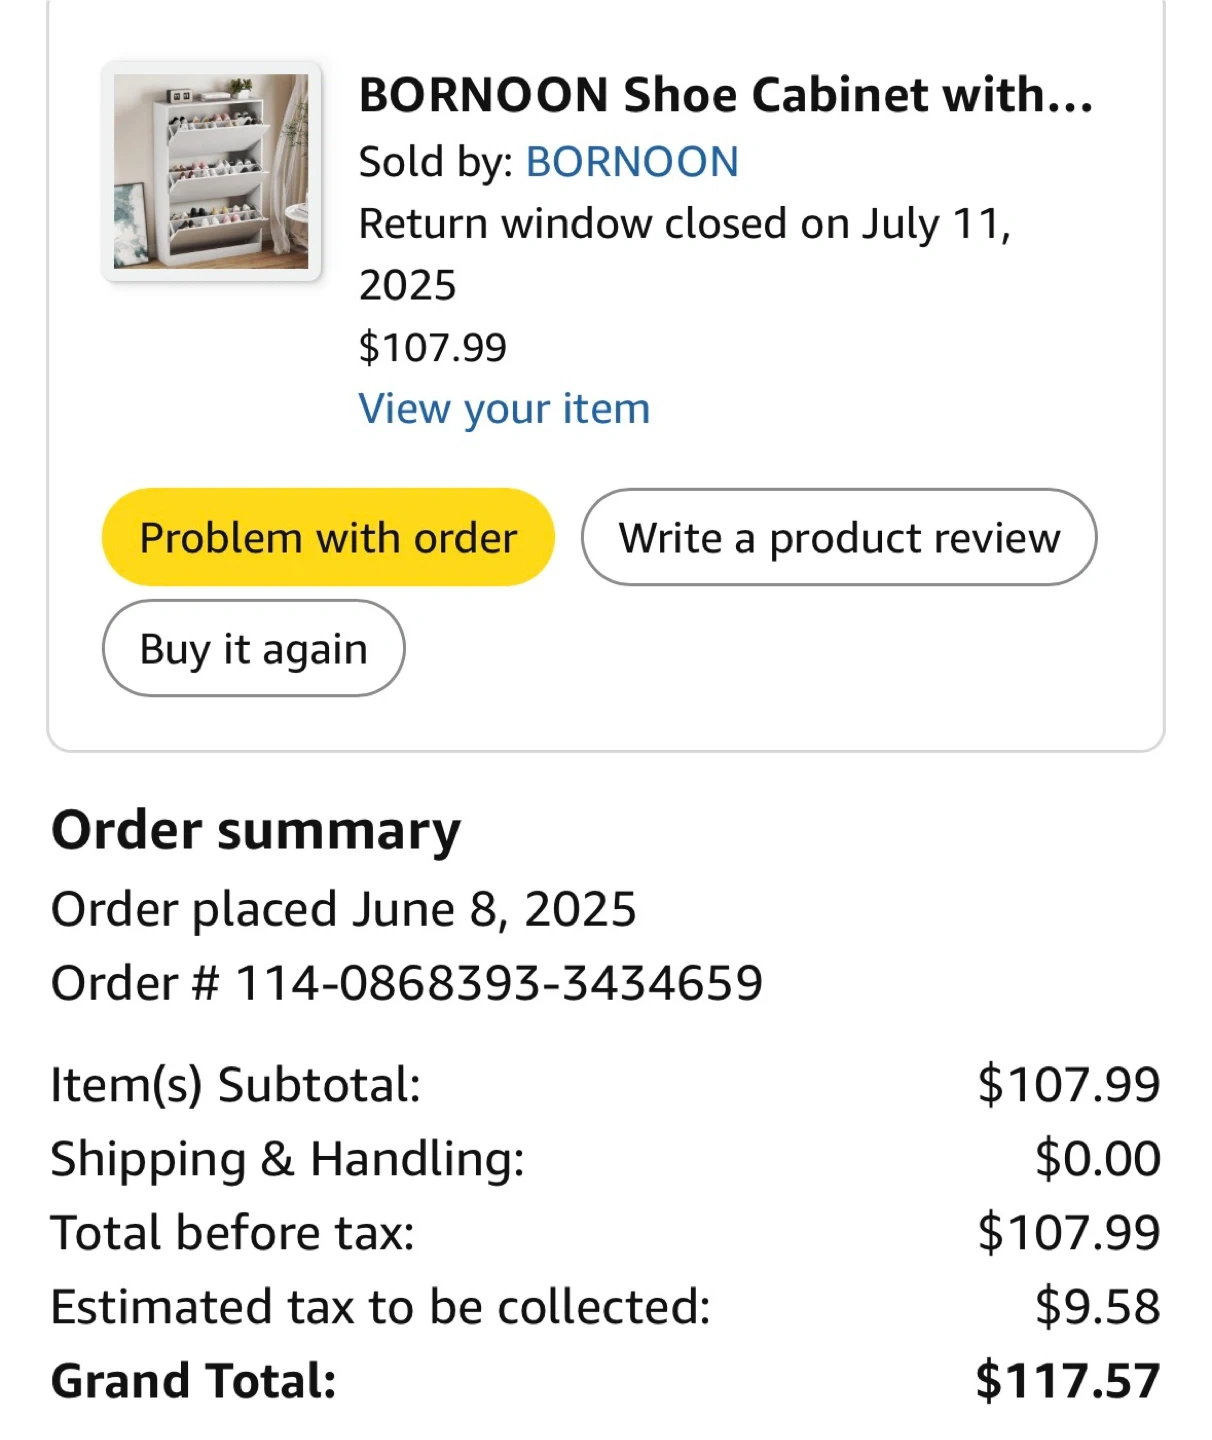Select the Item(s) Subtotal amount
Viewport: 1212px width, 1440px height.
coord(1068,1085)
